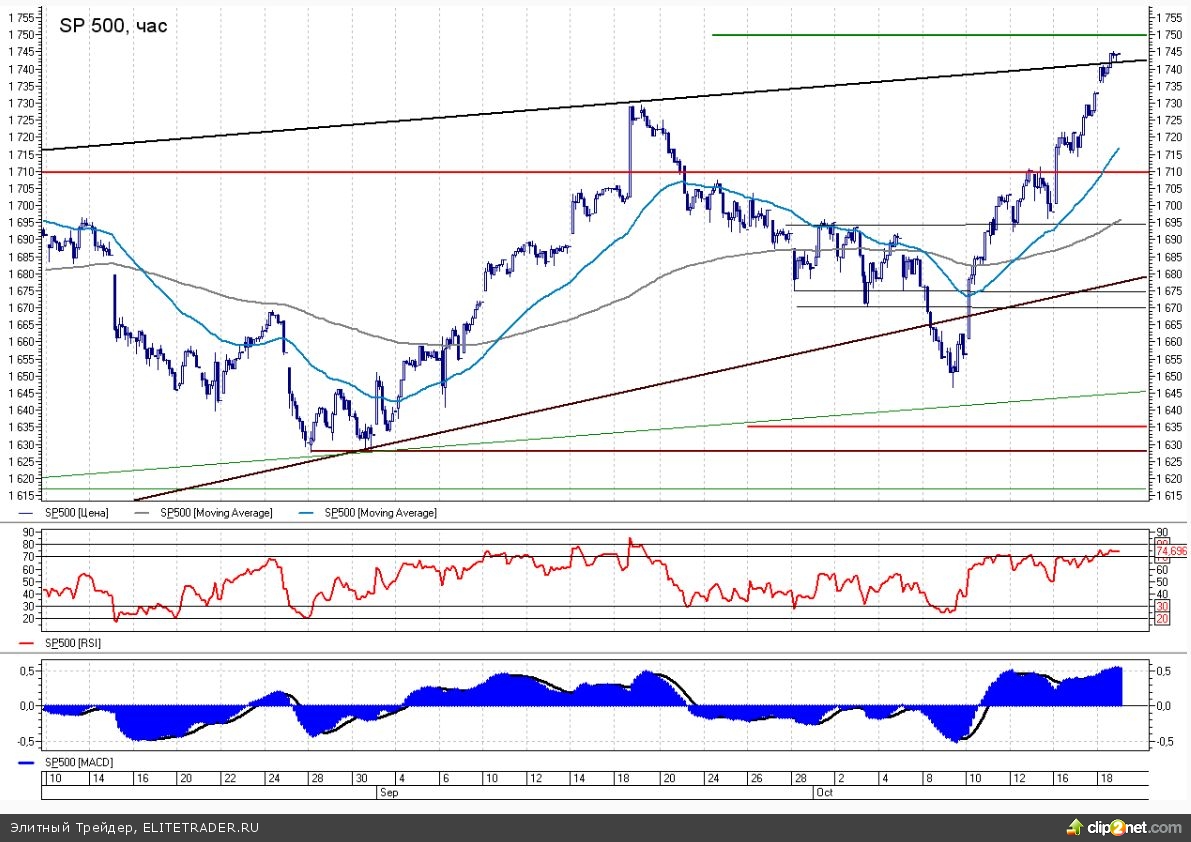1191x842 pixels.
Task: Click the red RSI value 74,696 label
Action: [x=1170, y=551]
